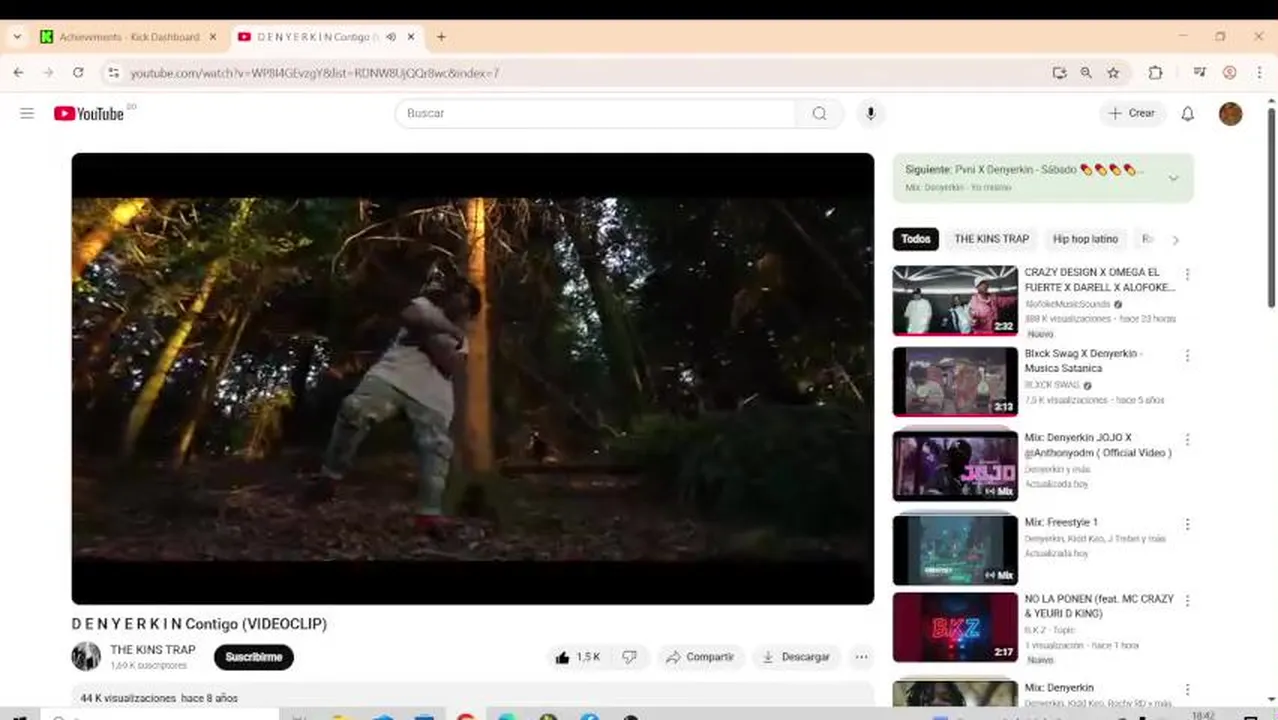This screenshot has width=1278, height=720.
Task: Show more filter chips with right arrow
Action: [1175, 240]
